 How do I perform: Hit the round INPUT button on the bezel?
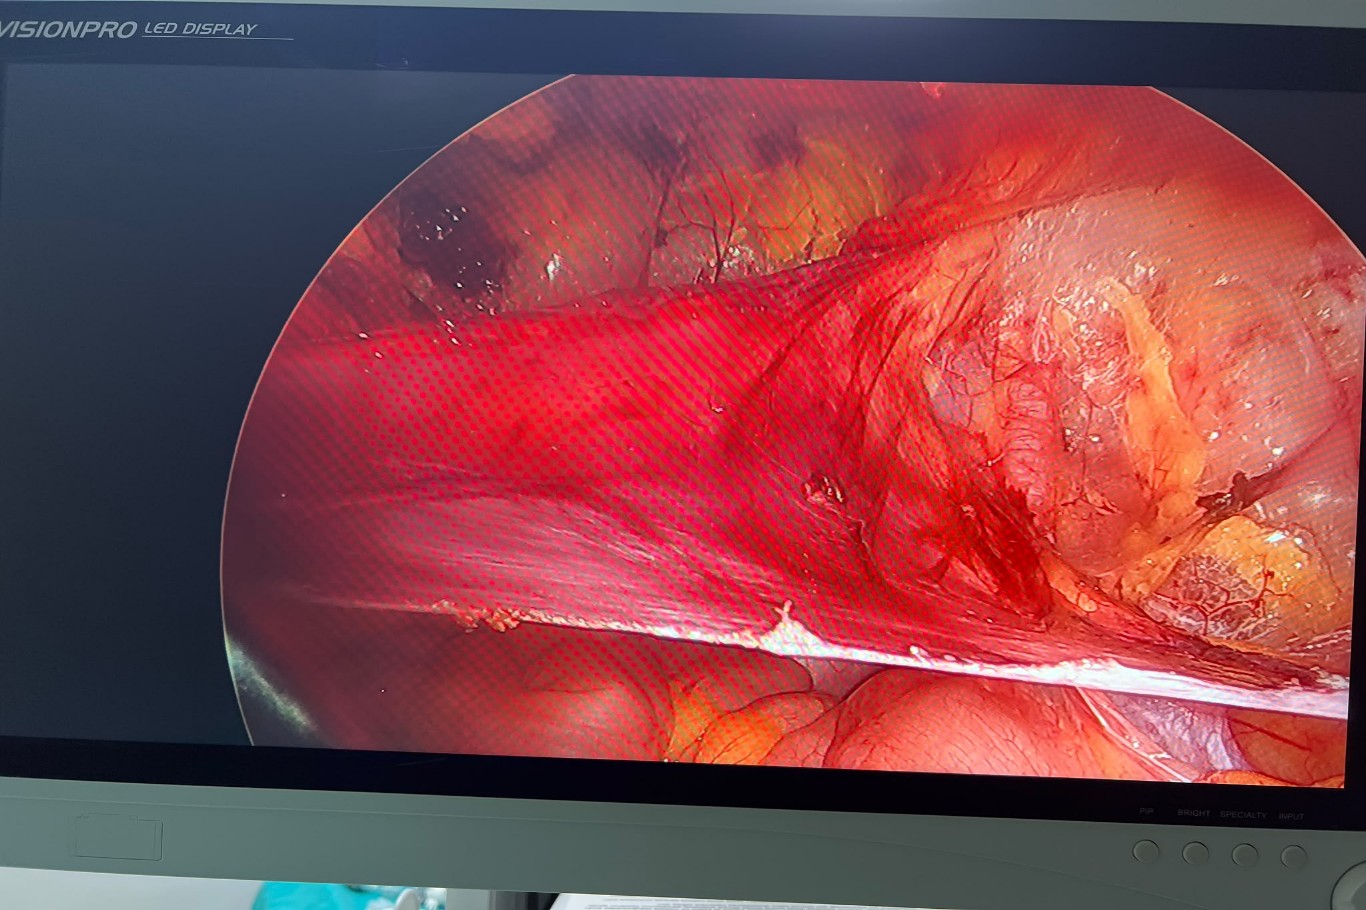[1294, 857]
